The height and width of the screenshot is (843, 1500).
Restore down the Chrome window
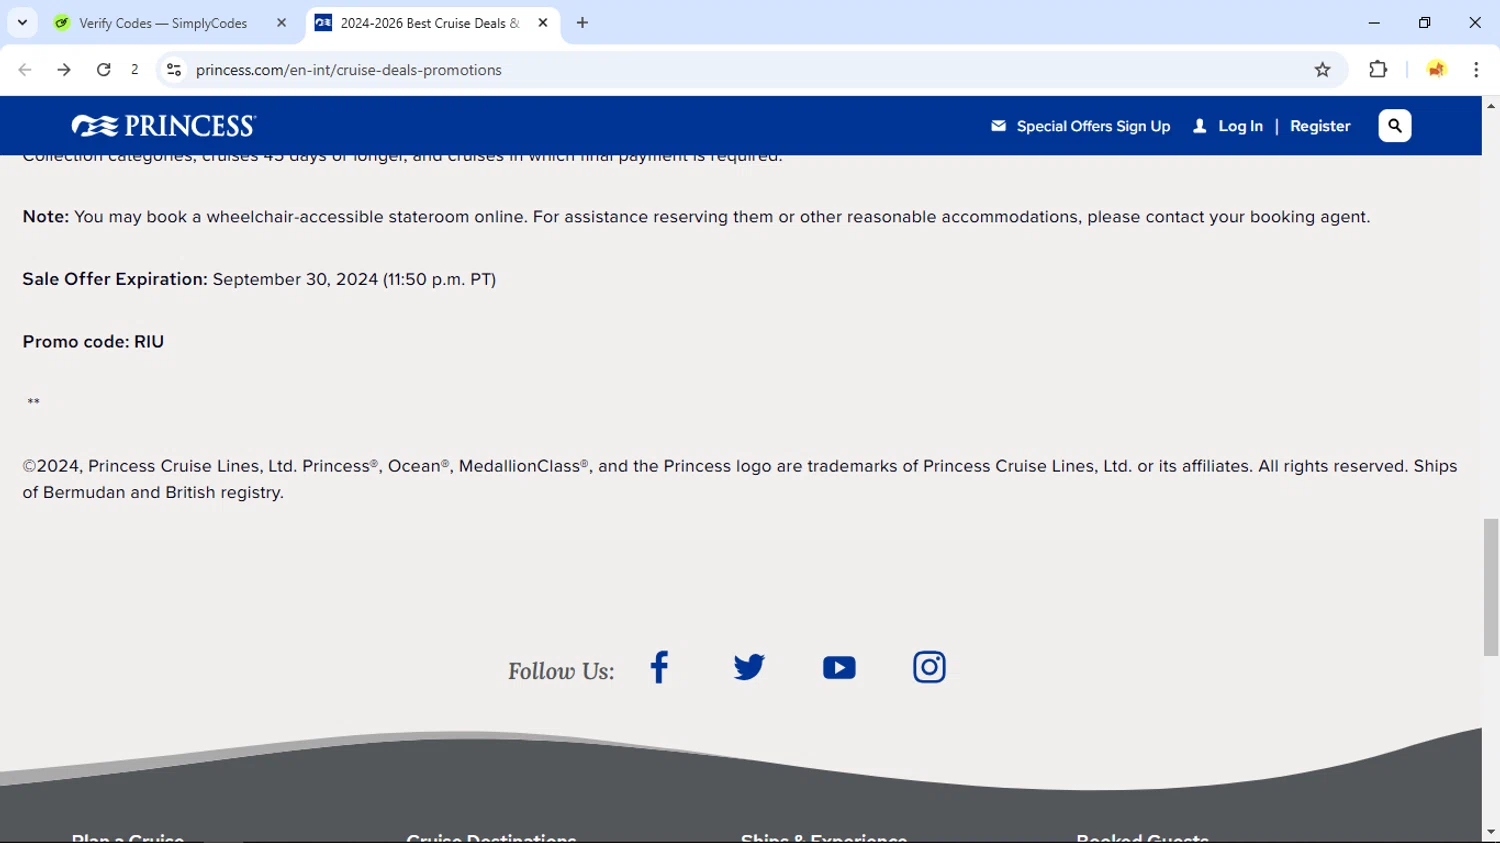[1424, 22]
